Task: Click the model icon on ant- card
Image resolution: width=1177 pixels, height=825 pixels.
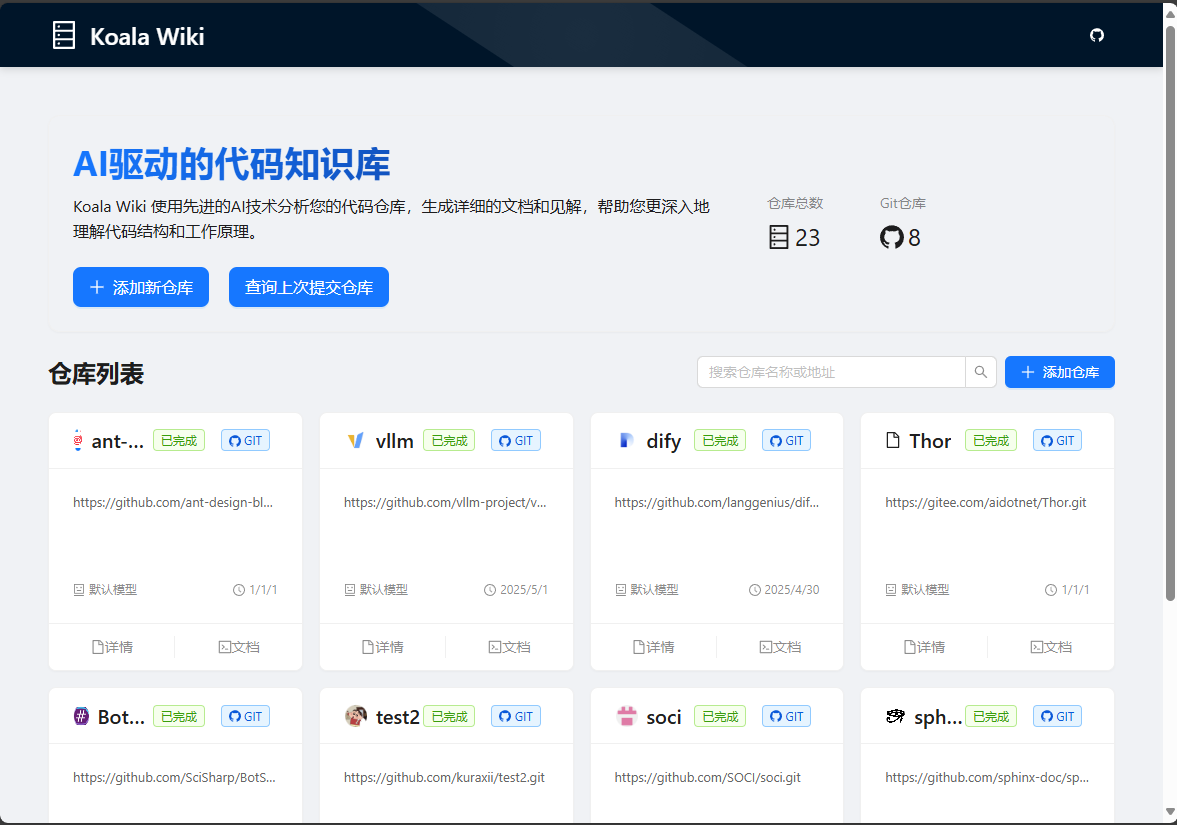Action: click(x=79, y=590)
